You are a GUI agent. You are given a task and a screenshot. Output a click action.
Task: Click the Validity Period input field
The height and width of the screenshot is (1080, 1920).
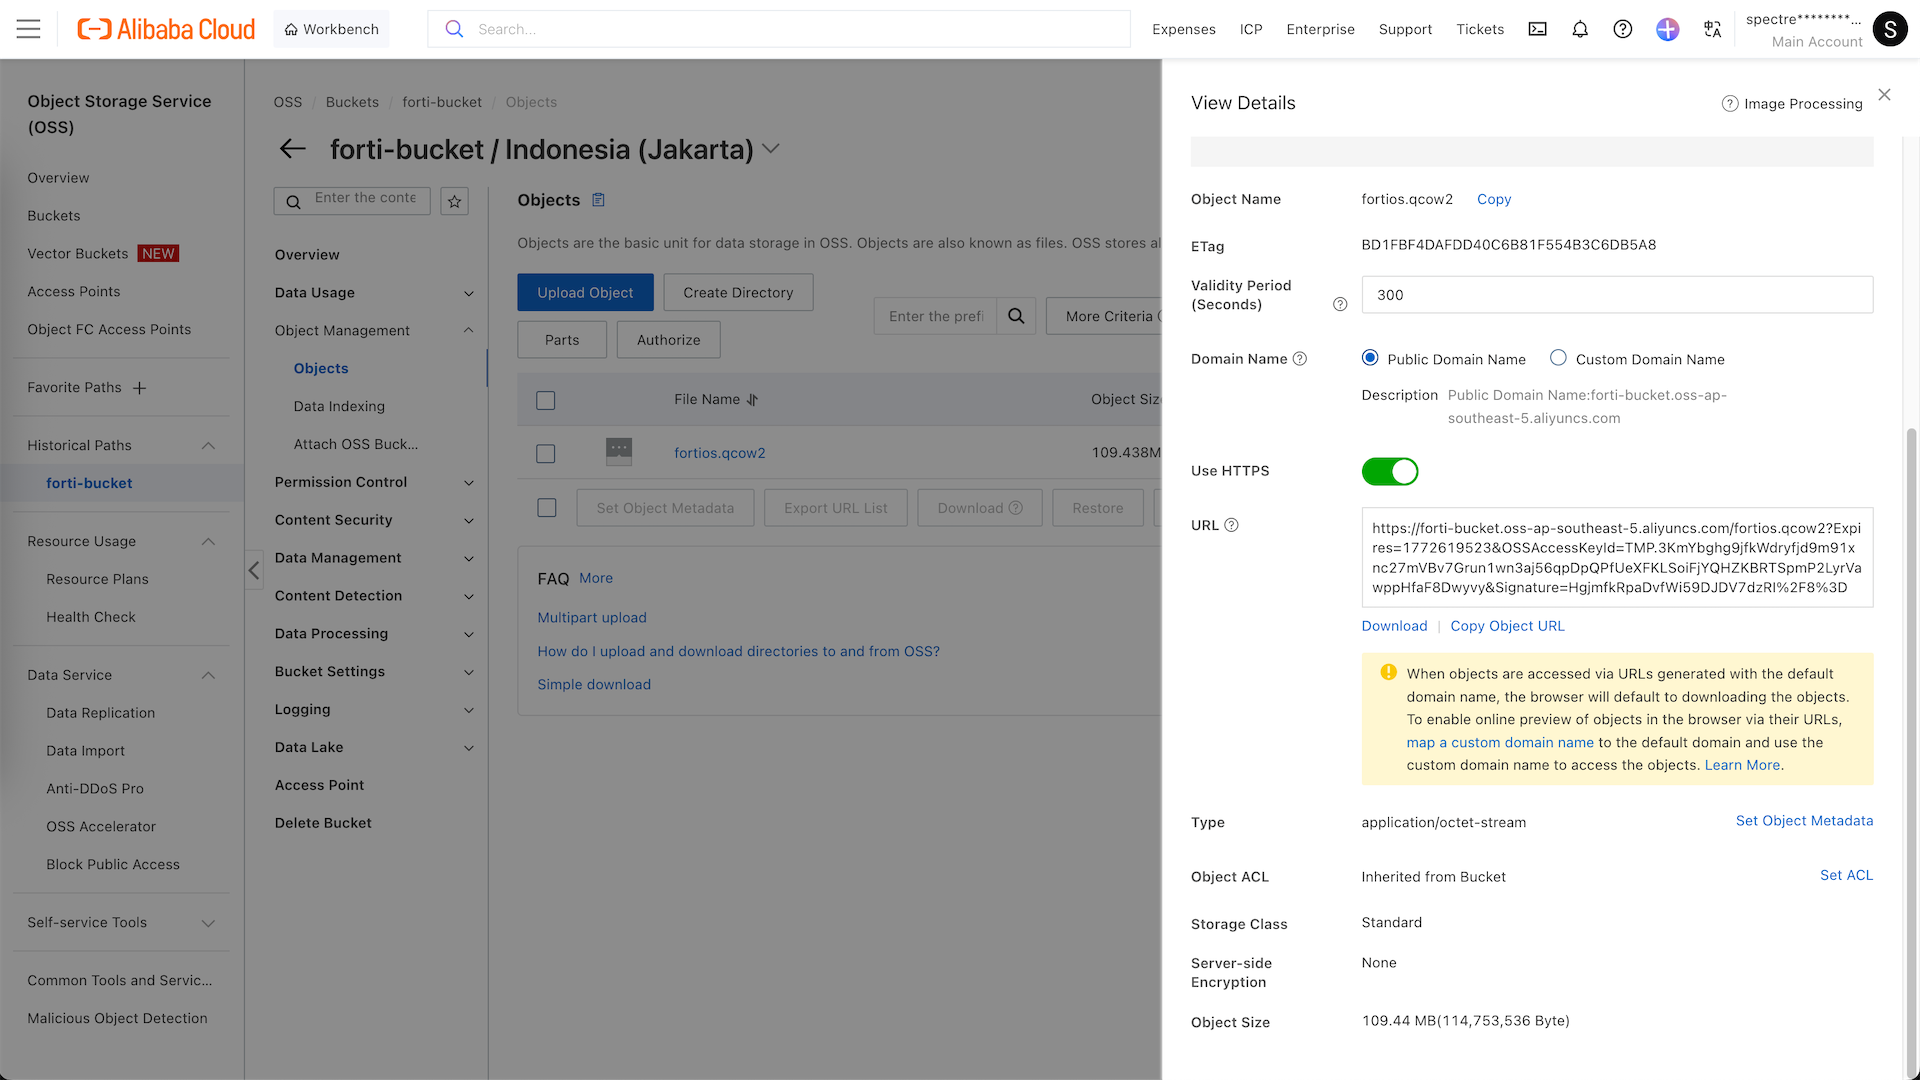coord(1616,295)
